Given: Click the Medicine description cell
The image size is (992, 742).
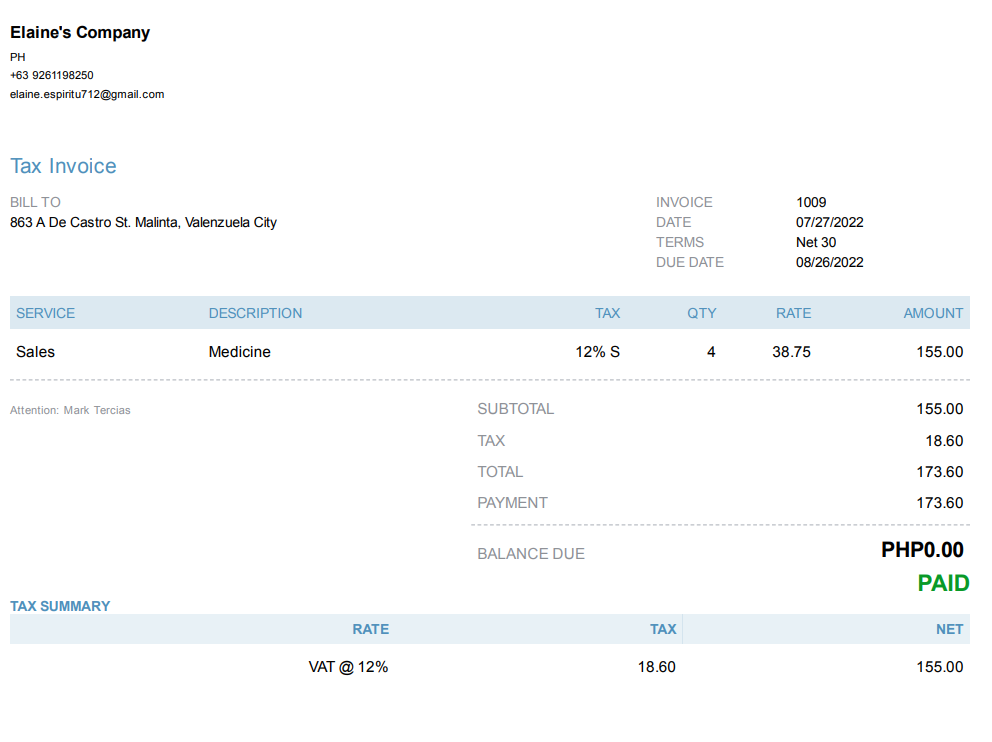Looking at the screenshot, I should pyautogui.click(x=239, y=352).
